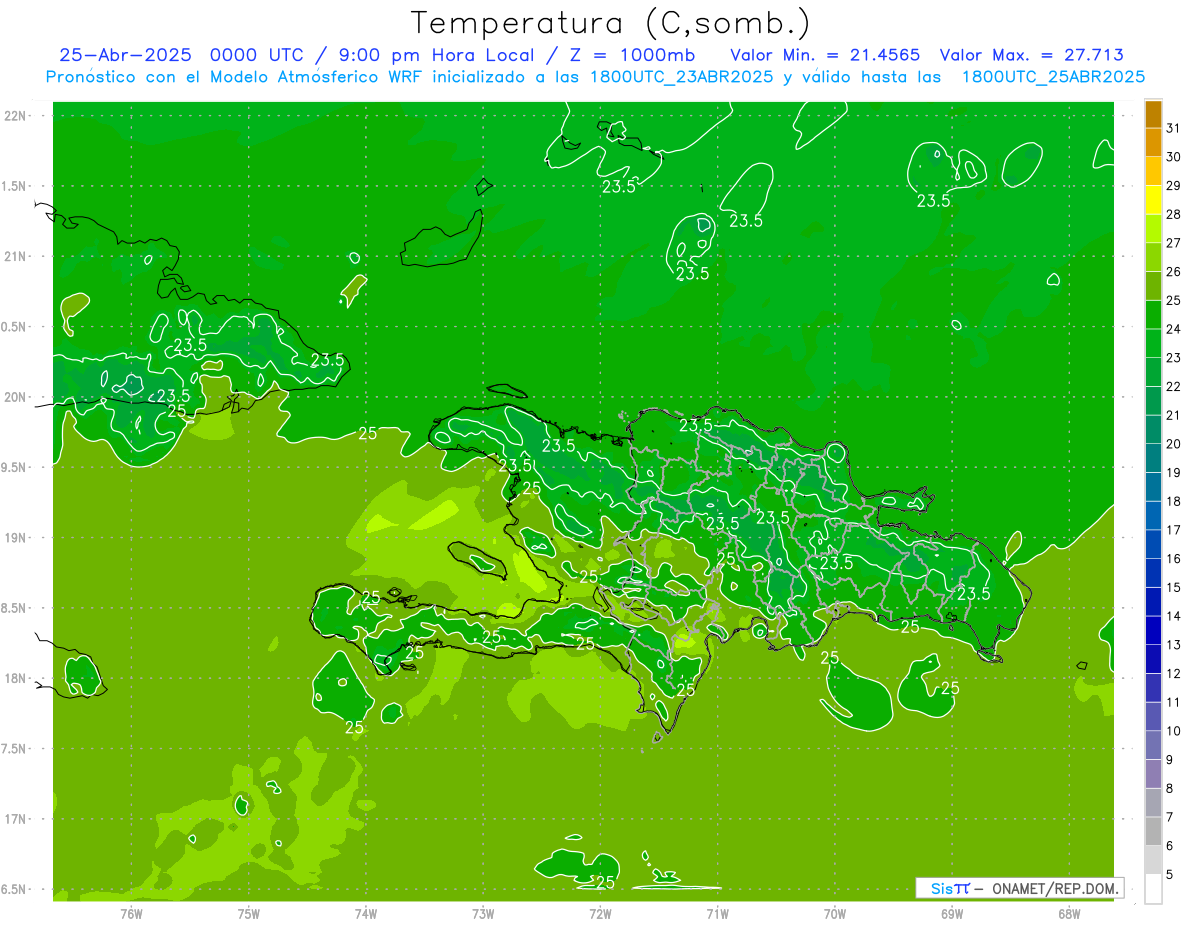Select the "Z = 1000mb" level label

pos(632,55)
